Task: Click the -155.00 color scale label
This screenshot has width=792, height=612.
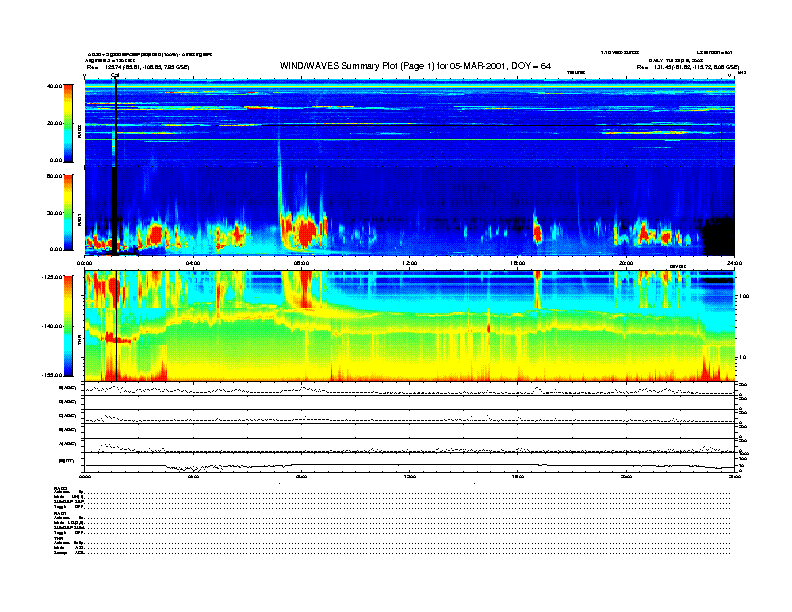Action: (52, 375)
